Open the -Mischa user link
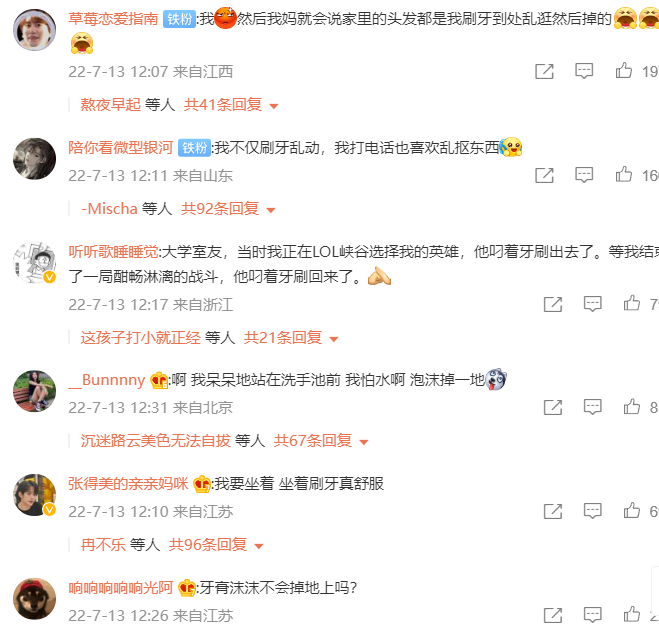 (x=109, y=208)
